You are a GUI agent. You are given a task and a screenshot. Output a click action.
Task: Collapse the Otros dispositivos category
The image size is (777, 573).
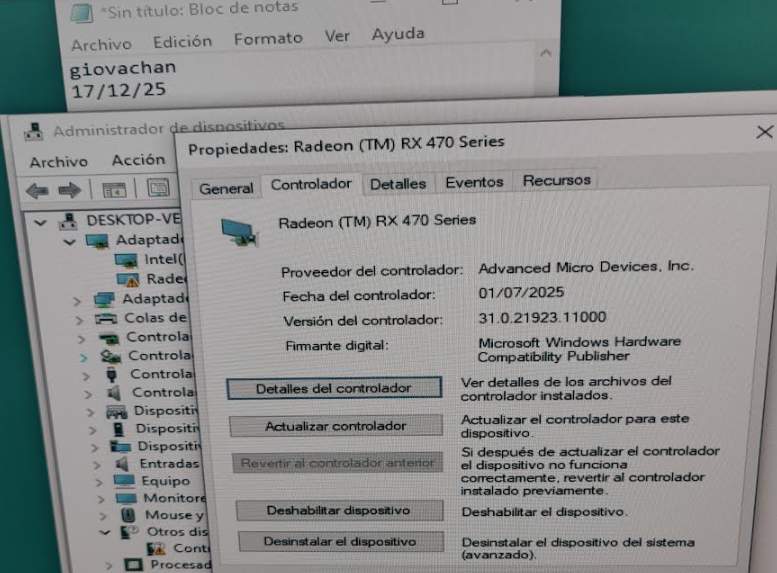[x=105, y=532]
